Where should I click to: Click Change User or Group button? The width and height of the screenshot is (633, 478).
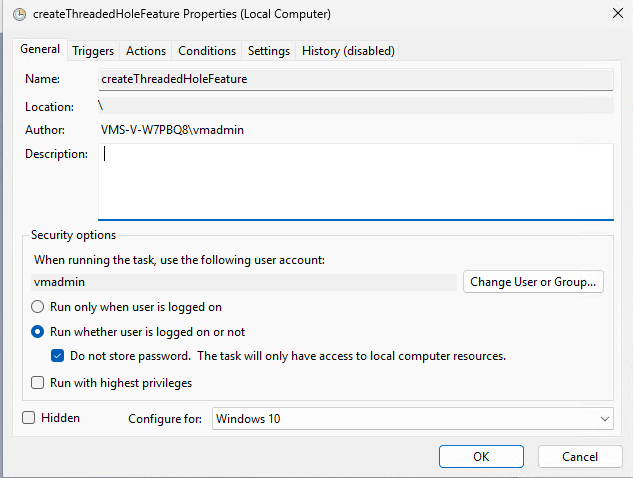pyautogui.click(x=533, y=282)
